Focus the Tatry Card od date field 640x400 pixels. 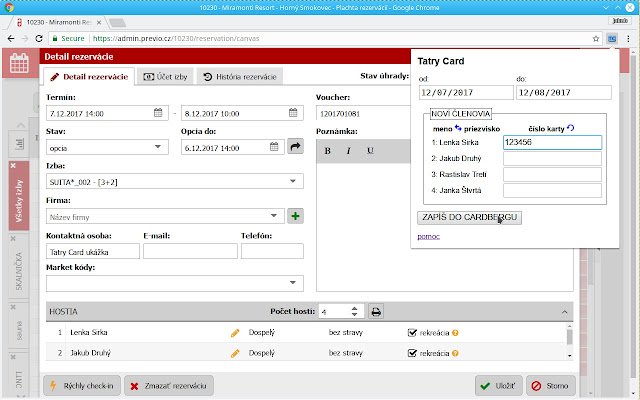tap(466, 93)
